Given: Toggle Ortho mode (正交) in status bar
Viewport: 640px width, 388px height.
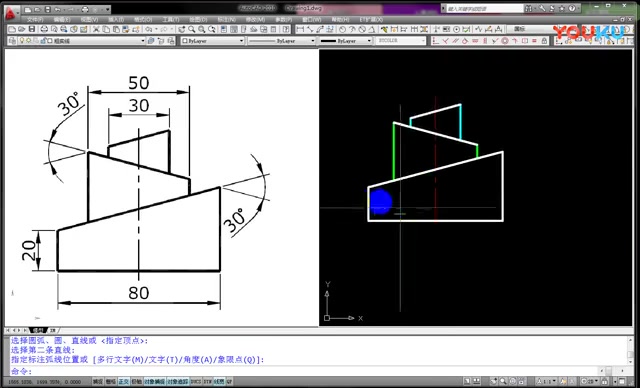Looking at the screenshot, I should (x=124, y=382).
